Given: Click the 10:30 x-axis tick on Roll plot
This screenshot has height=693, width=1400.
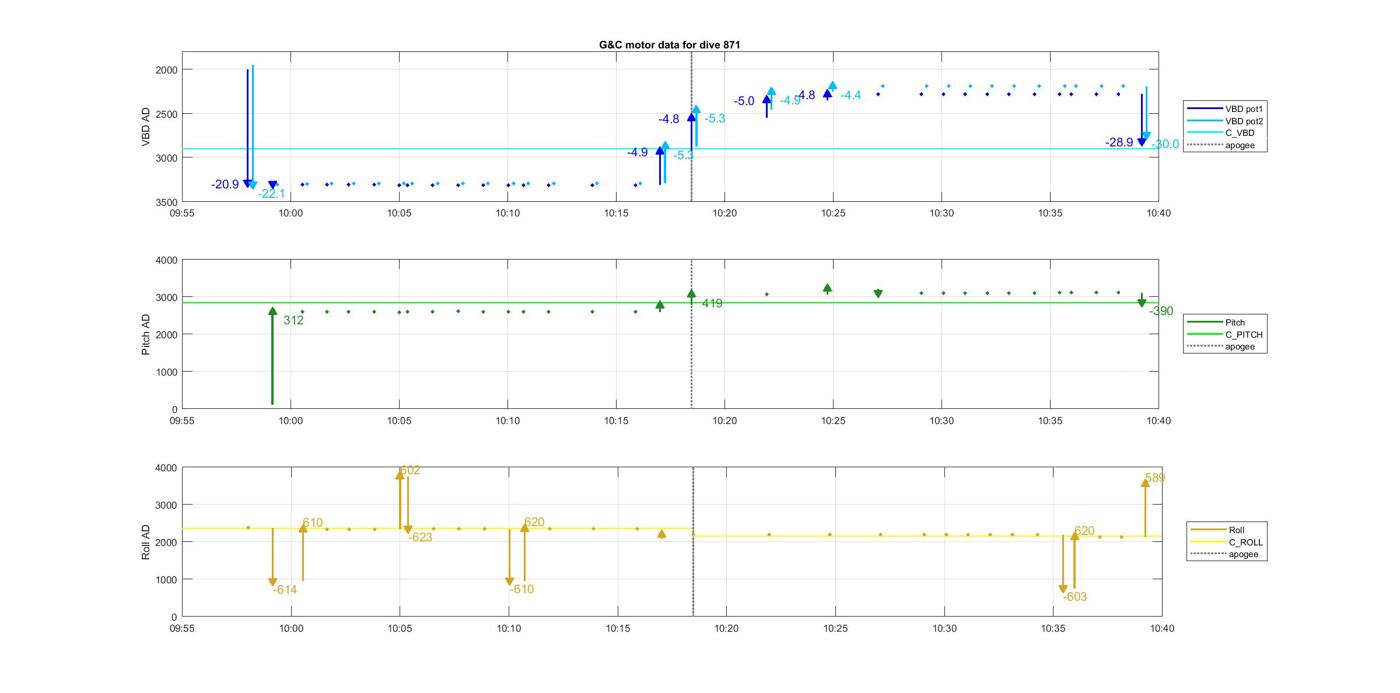Looking at the screenshot, I should (945, 629).
